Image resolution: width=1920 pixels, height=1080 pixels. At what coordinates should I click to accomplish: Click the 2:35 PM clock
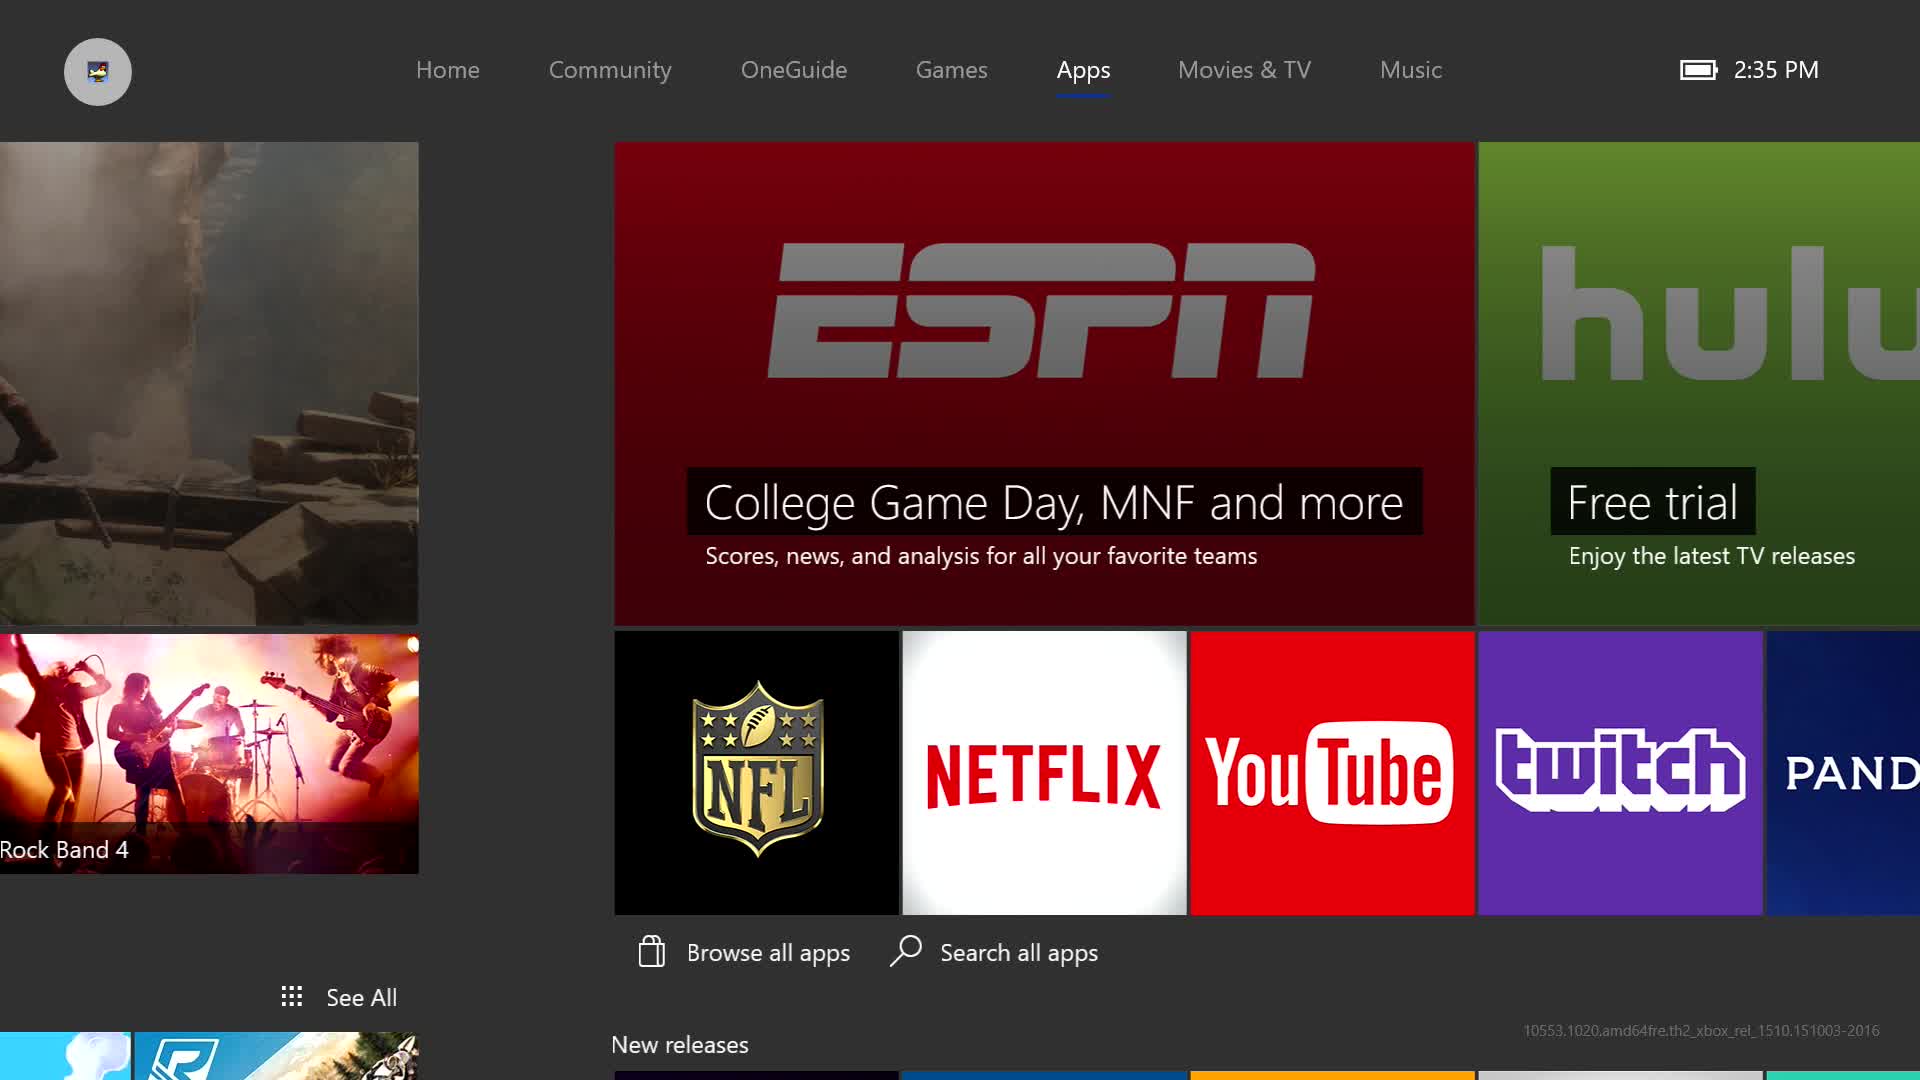(1776, 70)
